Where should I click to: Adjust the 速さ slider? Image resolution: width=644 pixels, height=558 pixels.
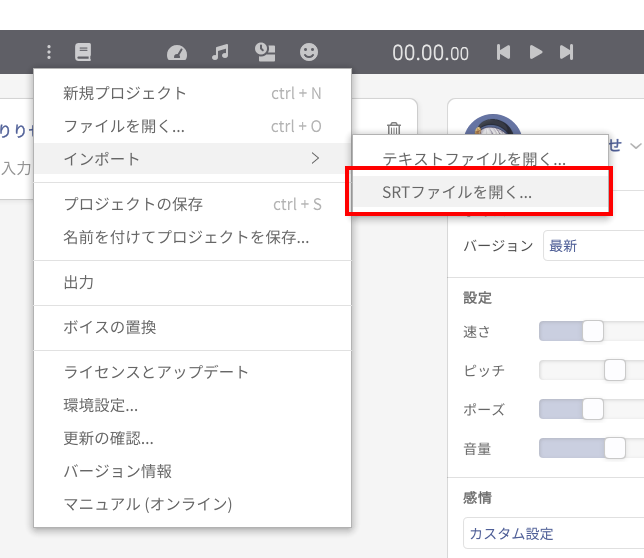point(591,331)
